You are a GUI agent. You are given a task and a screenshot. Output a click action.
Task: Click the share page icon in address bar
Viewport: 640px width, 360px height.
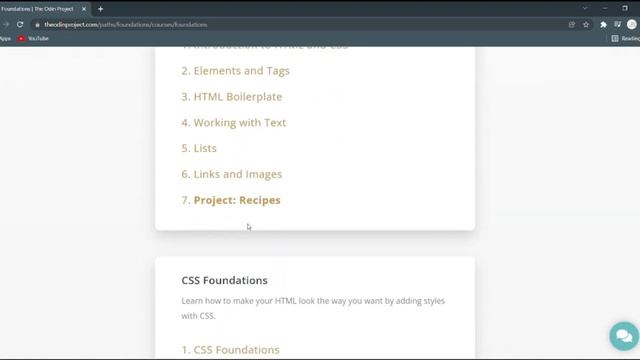point(572,25)
